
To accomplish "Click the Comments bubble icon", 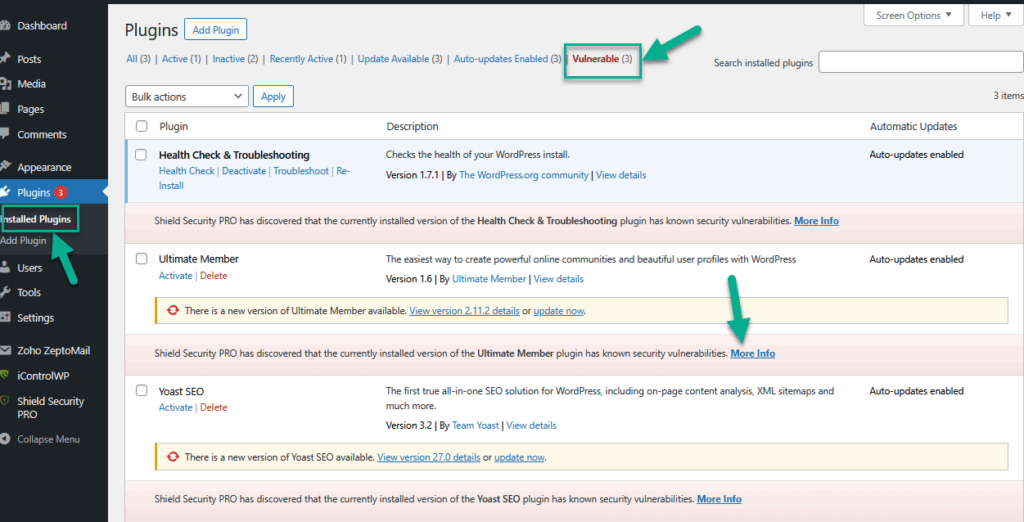I will pos(5,134).
